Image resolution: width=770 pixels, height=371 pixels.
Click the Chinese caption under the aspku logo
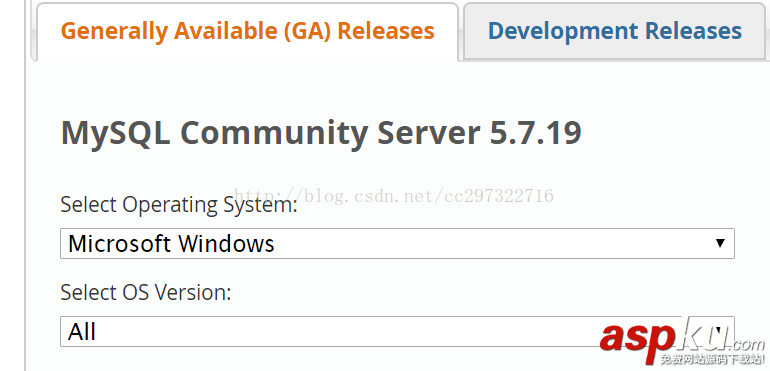[713, 359]
